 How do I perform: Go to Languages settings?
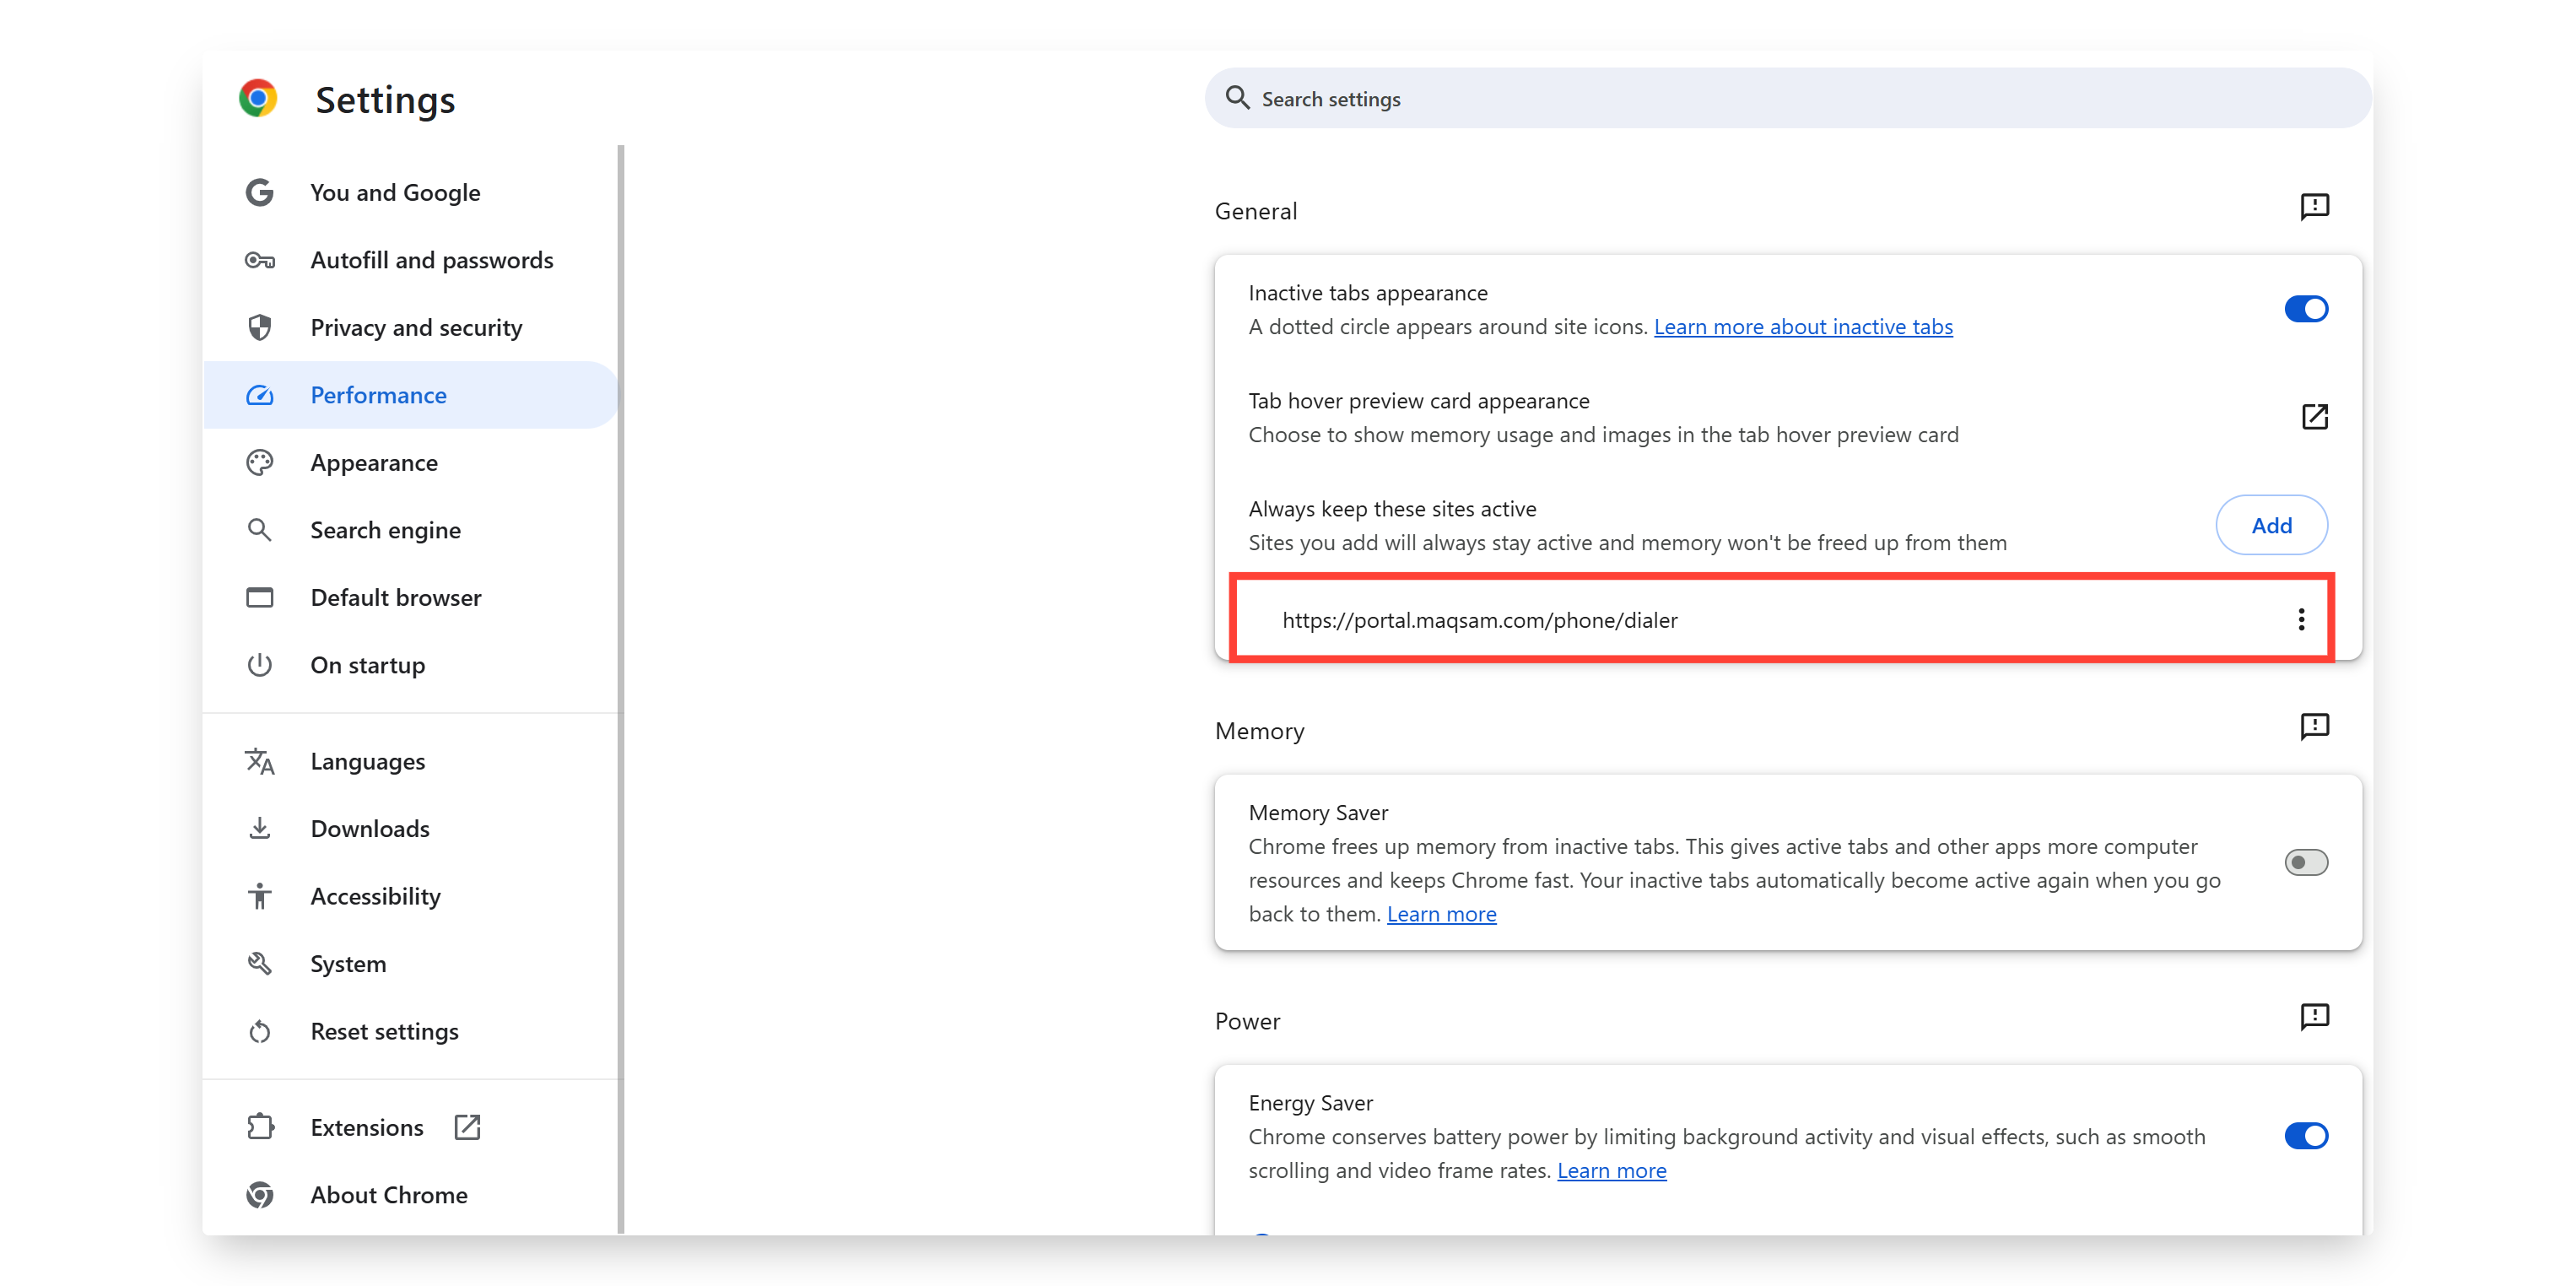[x=410, y=761]
